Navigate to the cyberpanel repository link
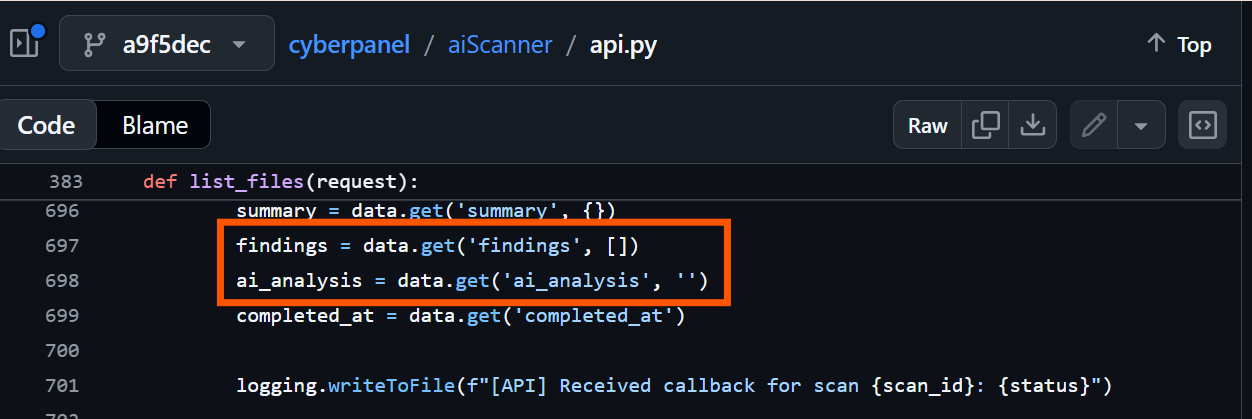1252x419 pixels. coord(349,45)
